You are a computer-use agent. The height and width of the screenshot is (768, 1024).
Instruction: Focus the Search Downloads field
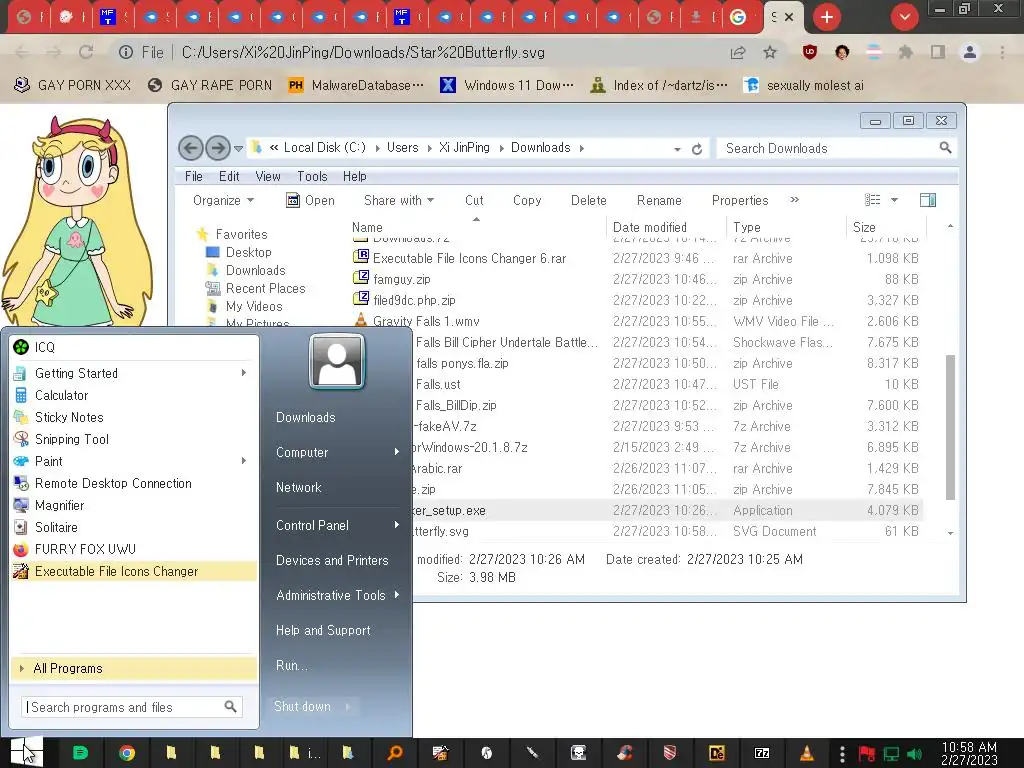tap(837, 148)
